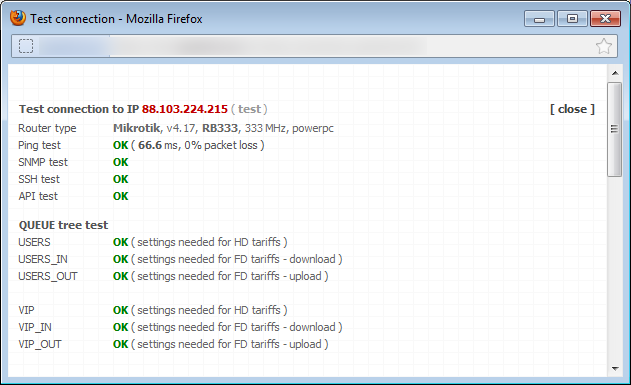Click the HD tariffs note in USERS row
631x385 pixels.
209,242
